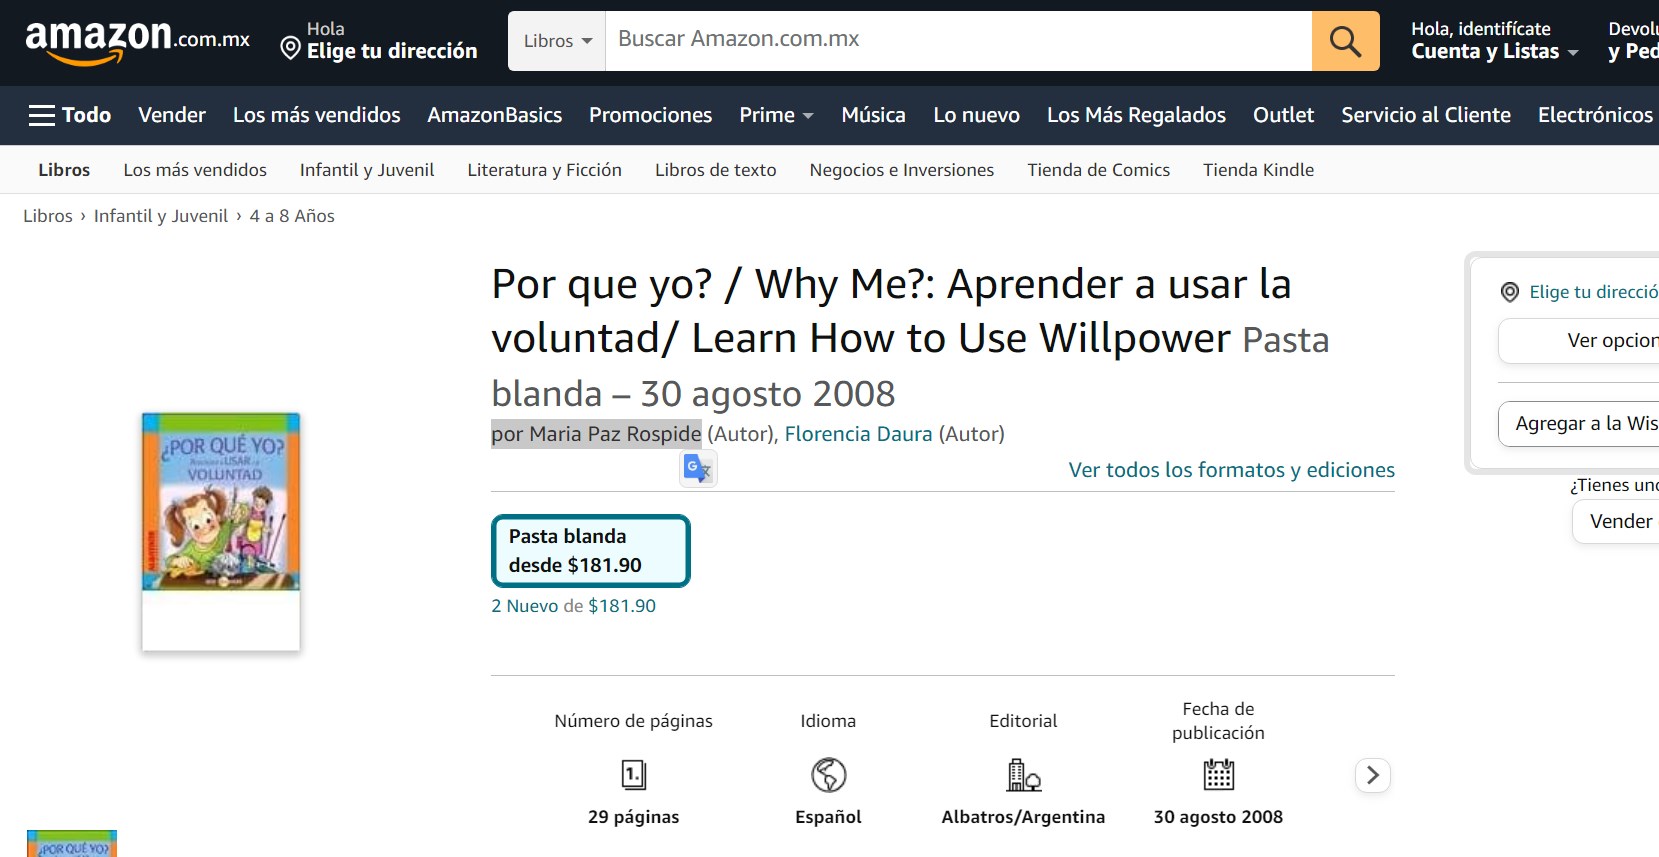Click the Vender button in sidebar
1659x857 pixels.
1615,521
